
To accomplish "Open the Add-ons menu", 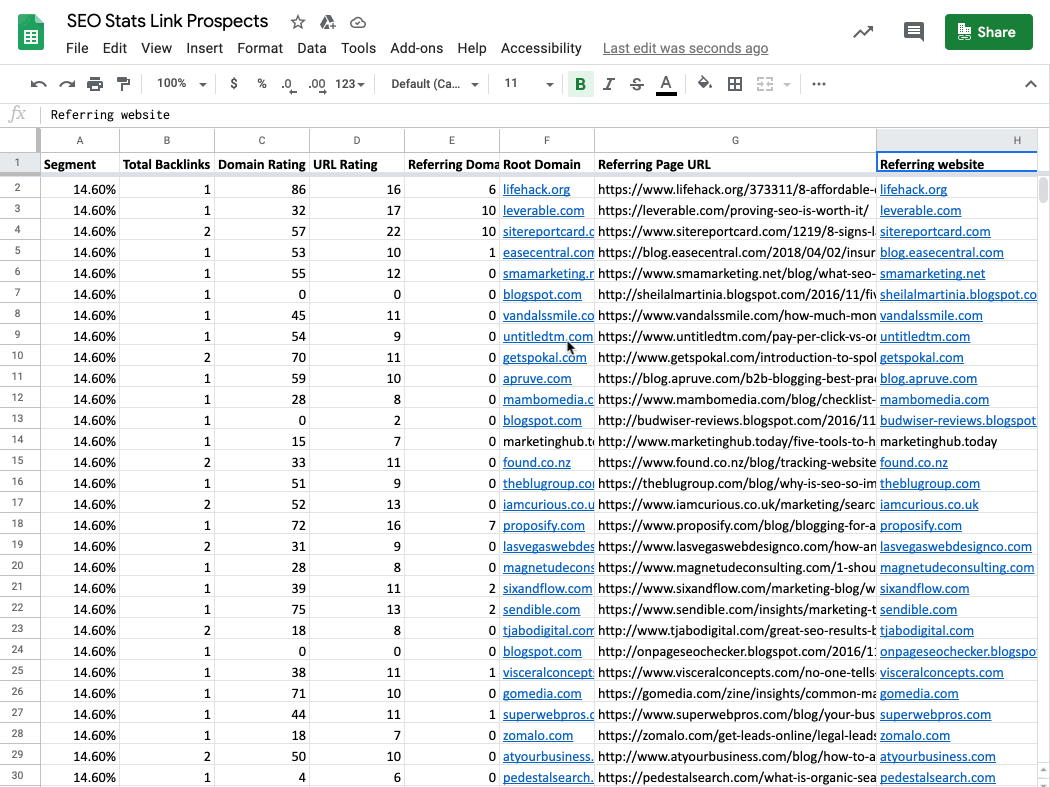I will [416, 48].
